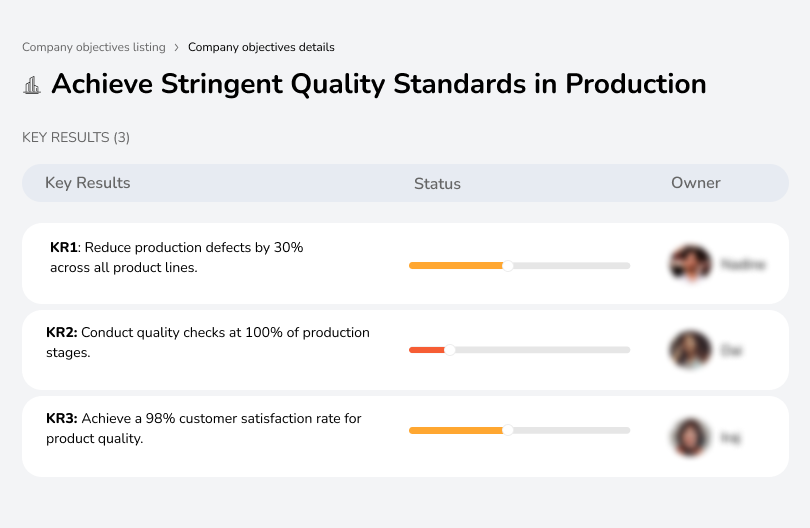The height and width of the screenshot is (528, 810).
Task: Click Company objectives details breadcrumb
Action: click(x=261, y=47)
